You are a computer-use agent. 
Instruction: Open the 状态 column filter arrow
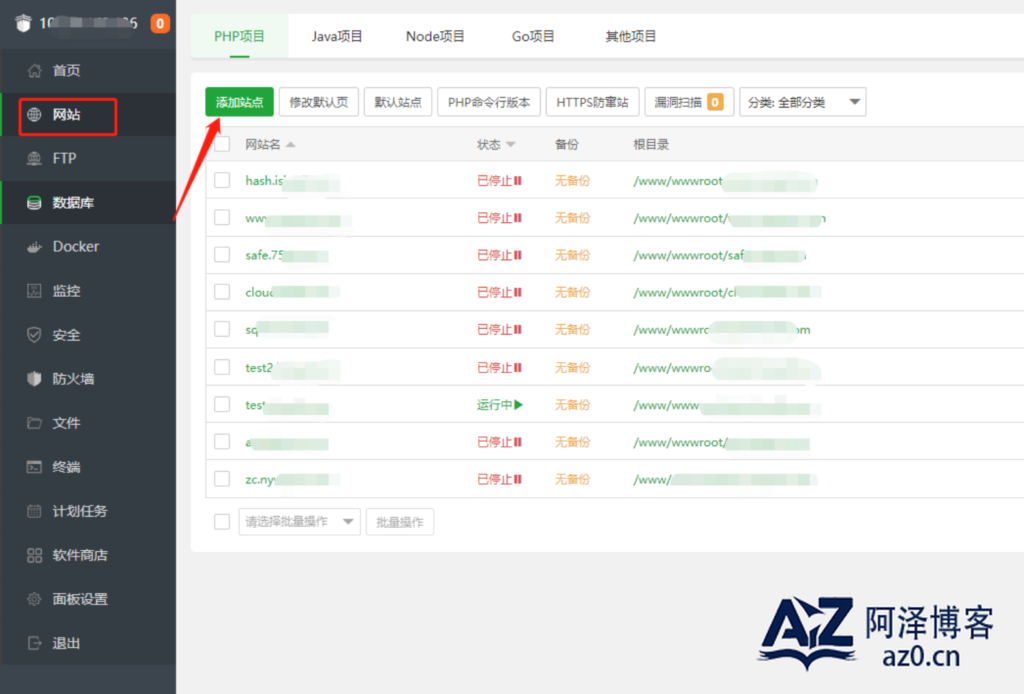[x=511, y=145]
